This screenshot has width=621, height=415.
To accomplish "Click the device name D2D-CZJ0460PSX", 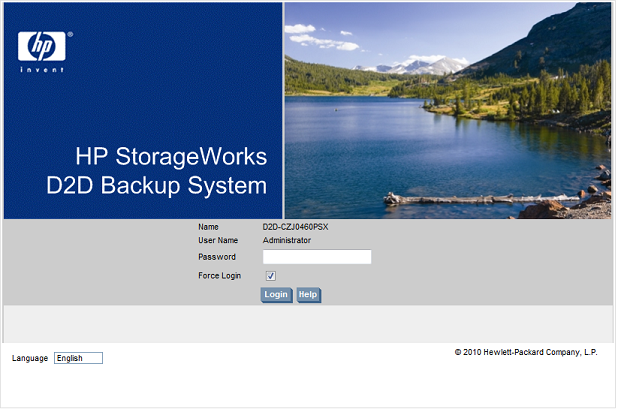I will [295, 227].
